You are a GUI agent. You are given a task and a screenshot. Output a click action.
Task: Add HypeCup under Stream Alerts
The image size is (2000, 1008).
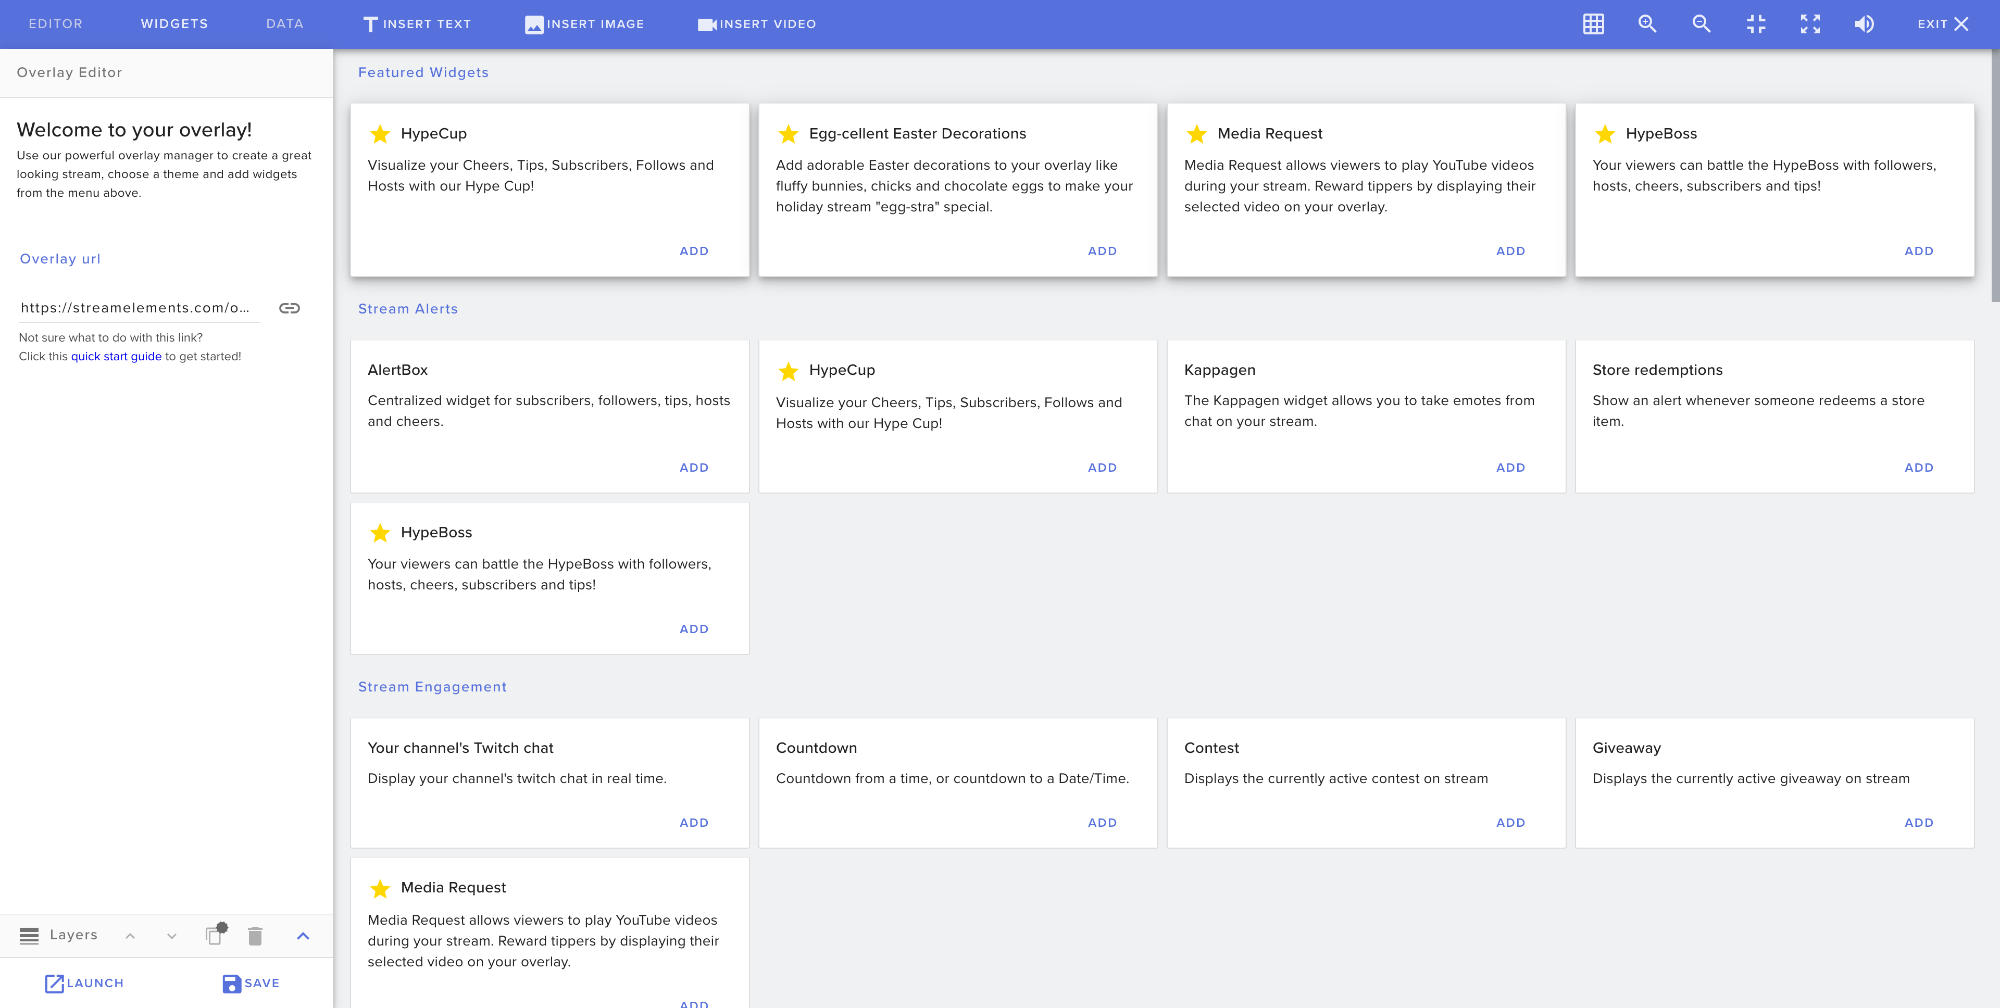[x=1102, y=467]
